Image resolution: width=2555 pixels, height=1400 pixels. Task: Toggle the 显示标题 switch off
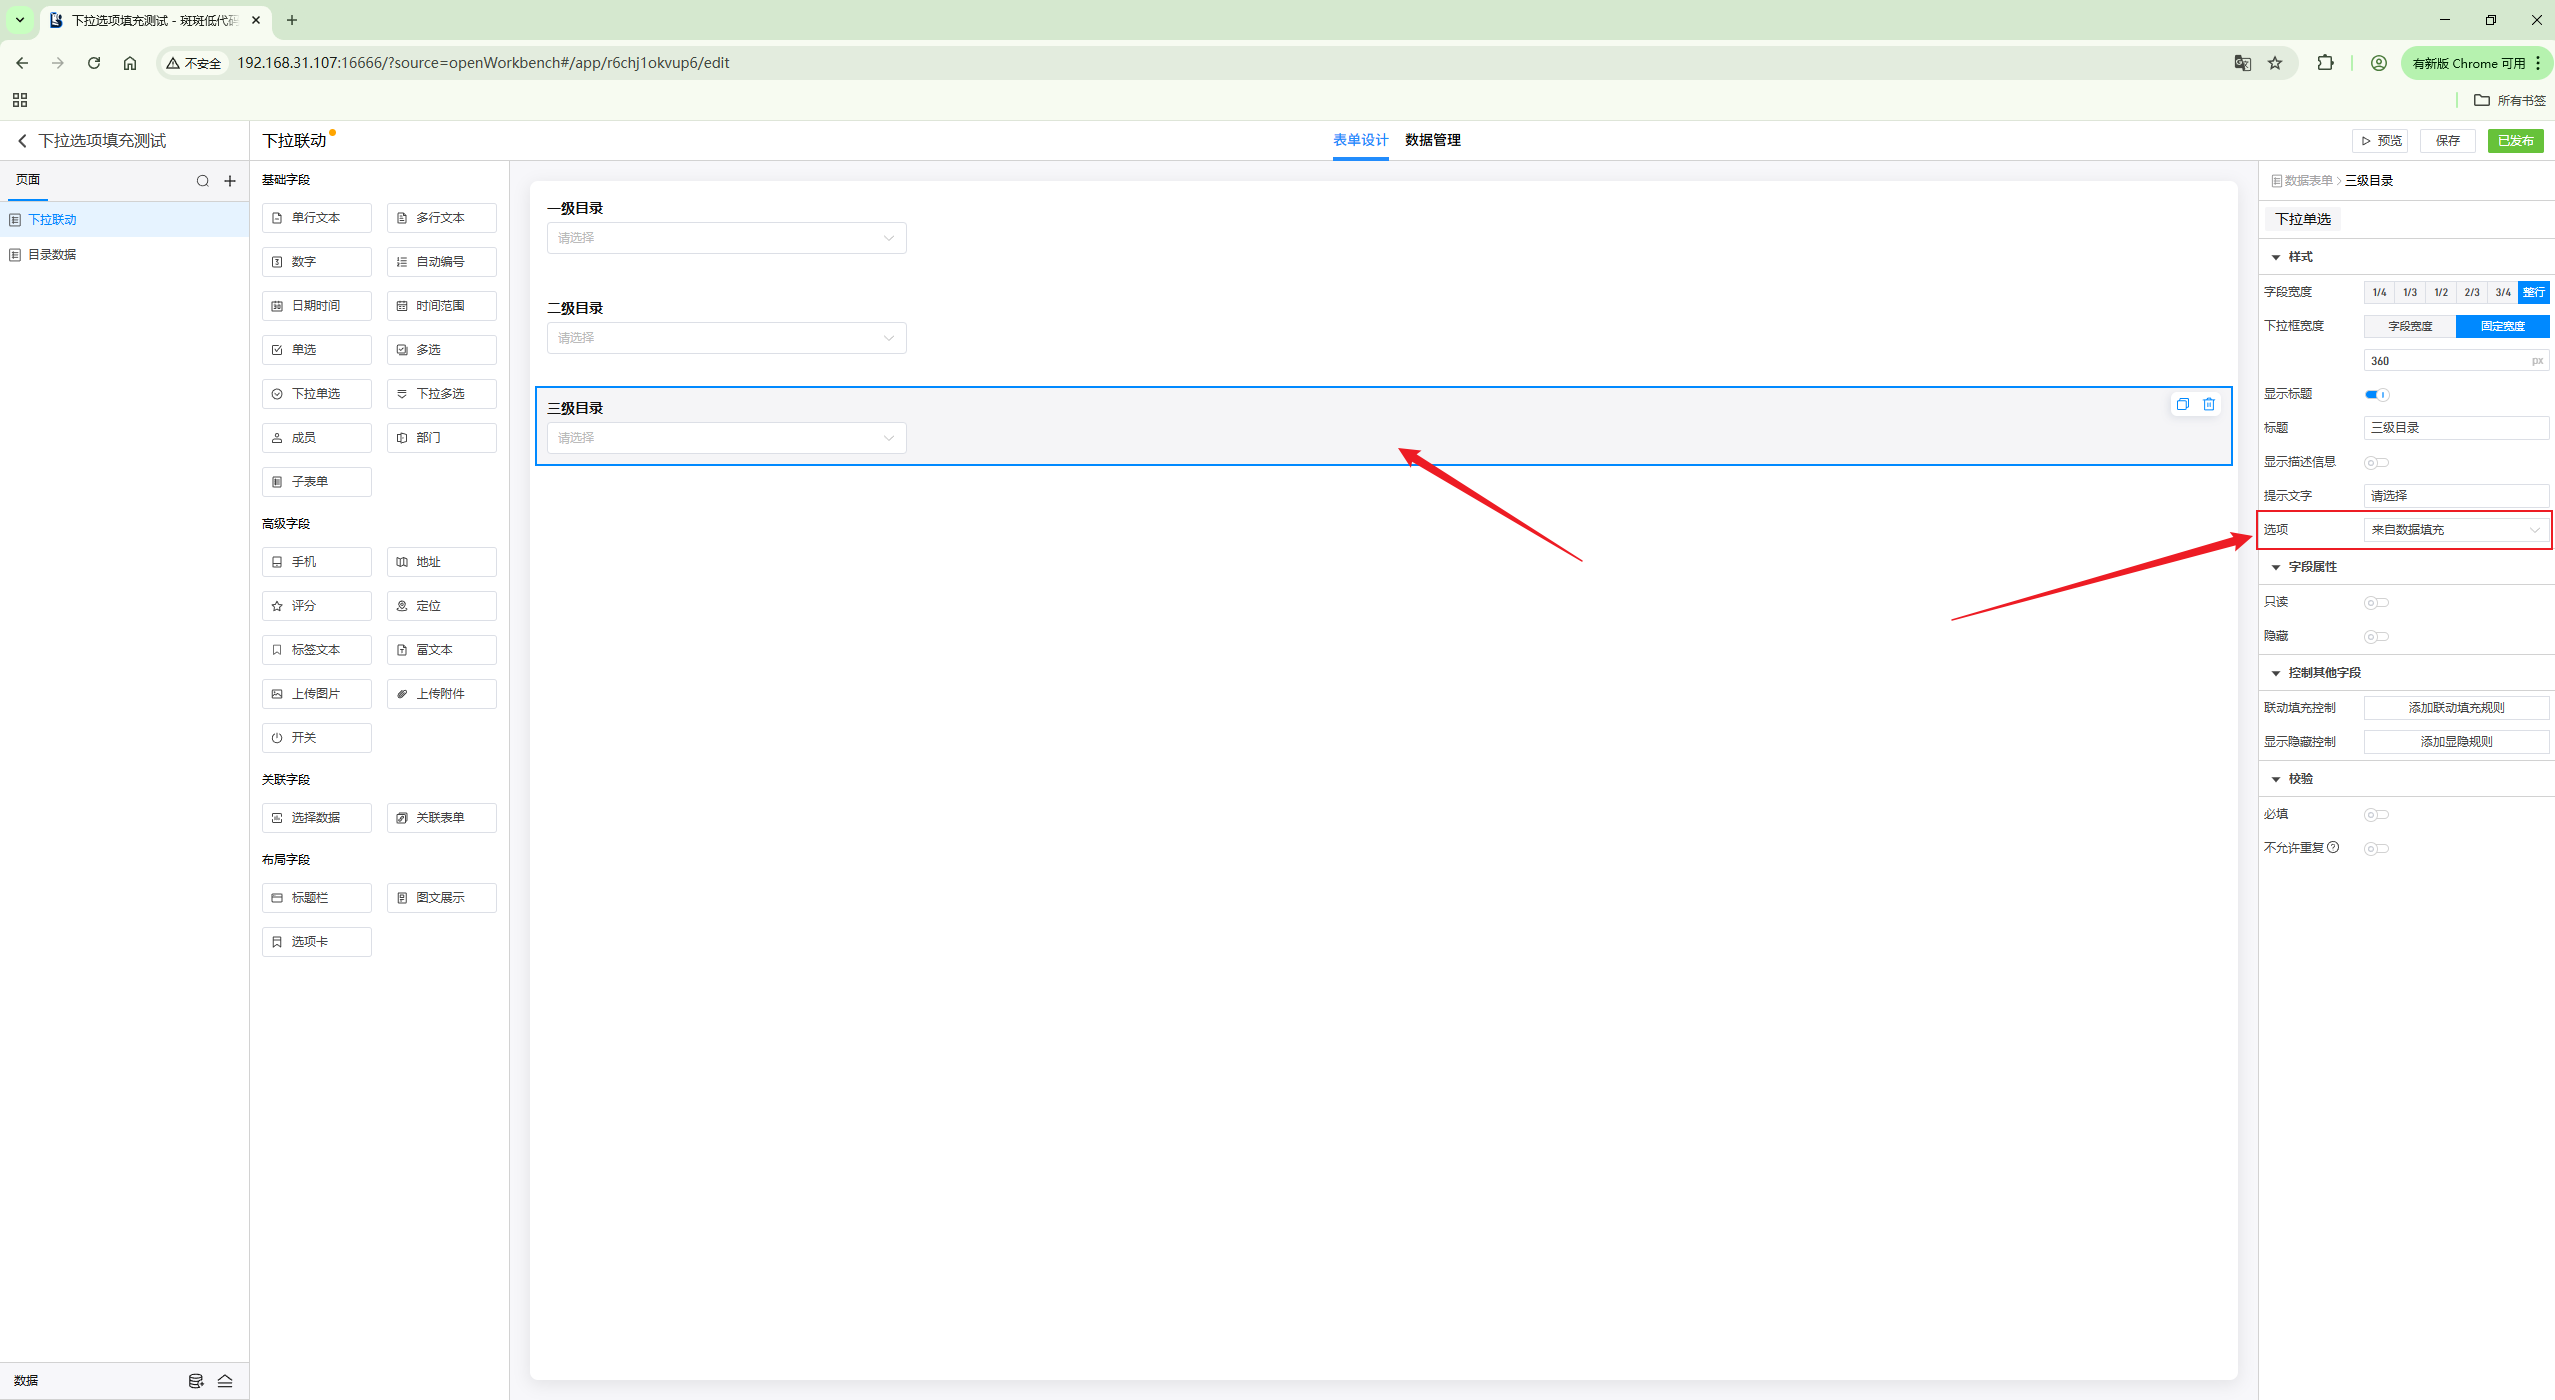pos(2376,394)
